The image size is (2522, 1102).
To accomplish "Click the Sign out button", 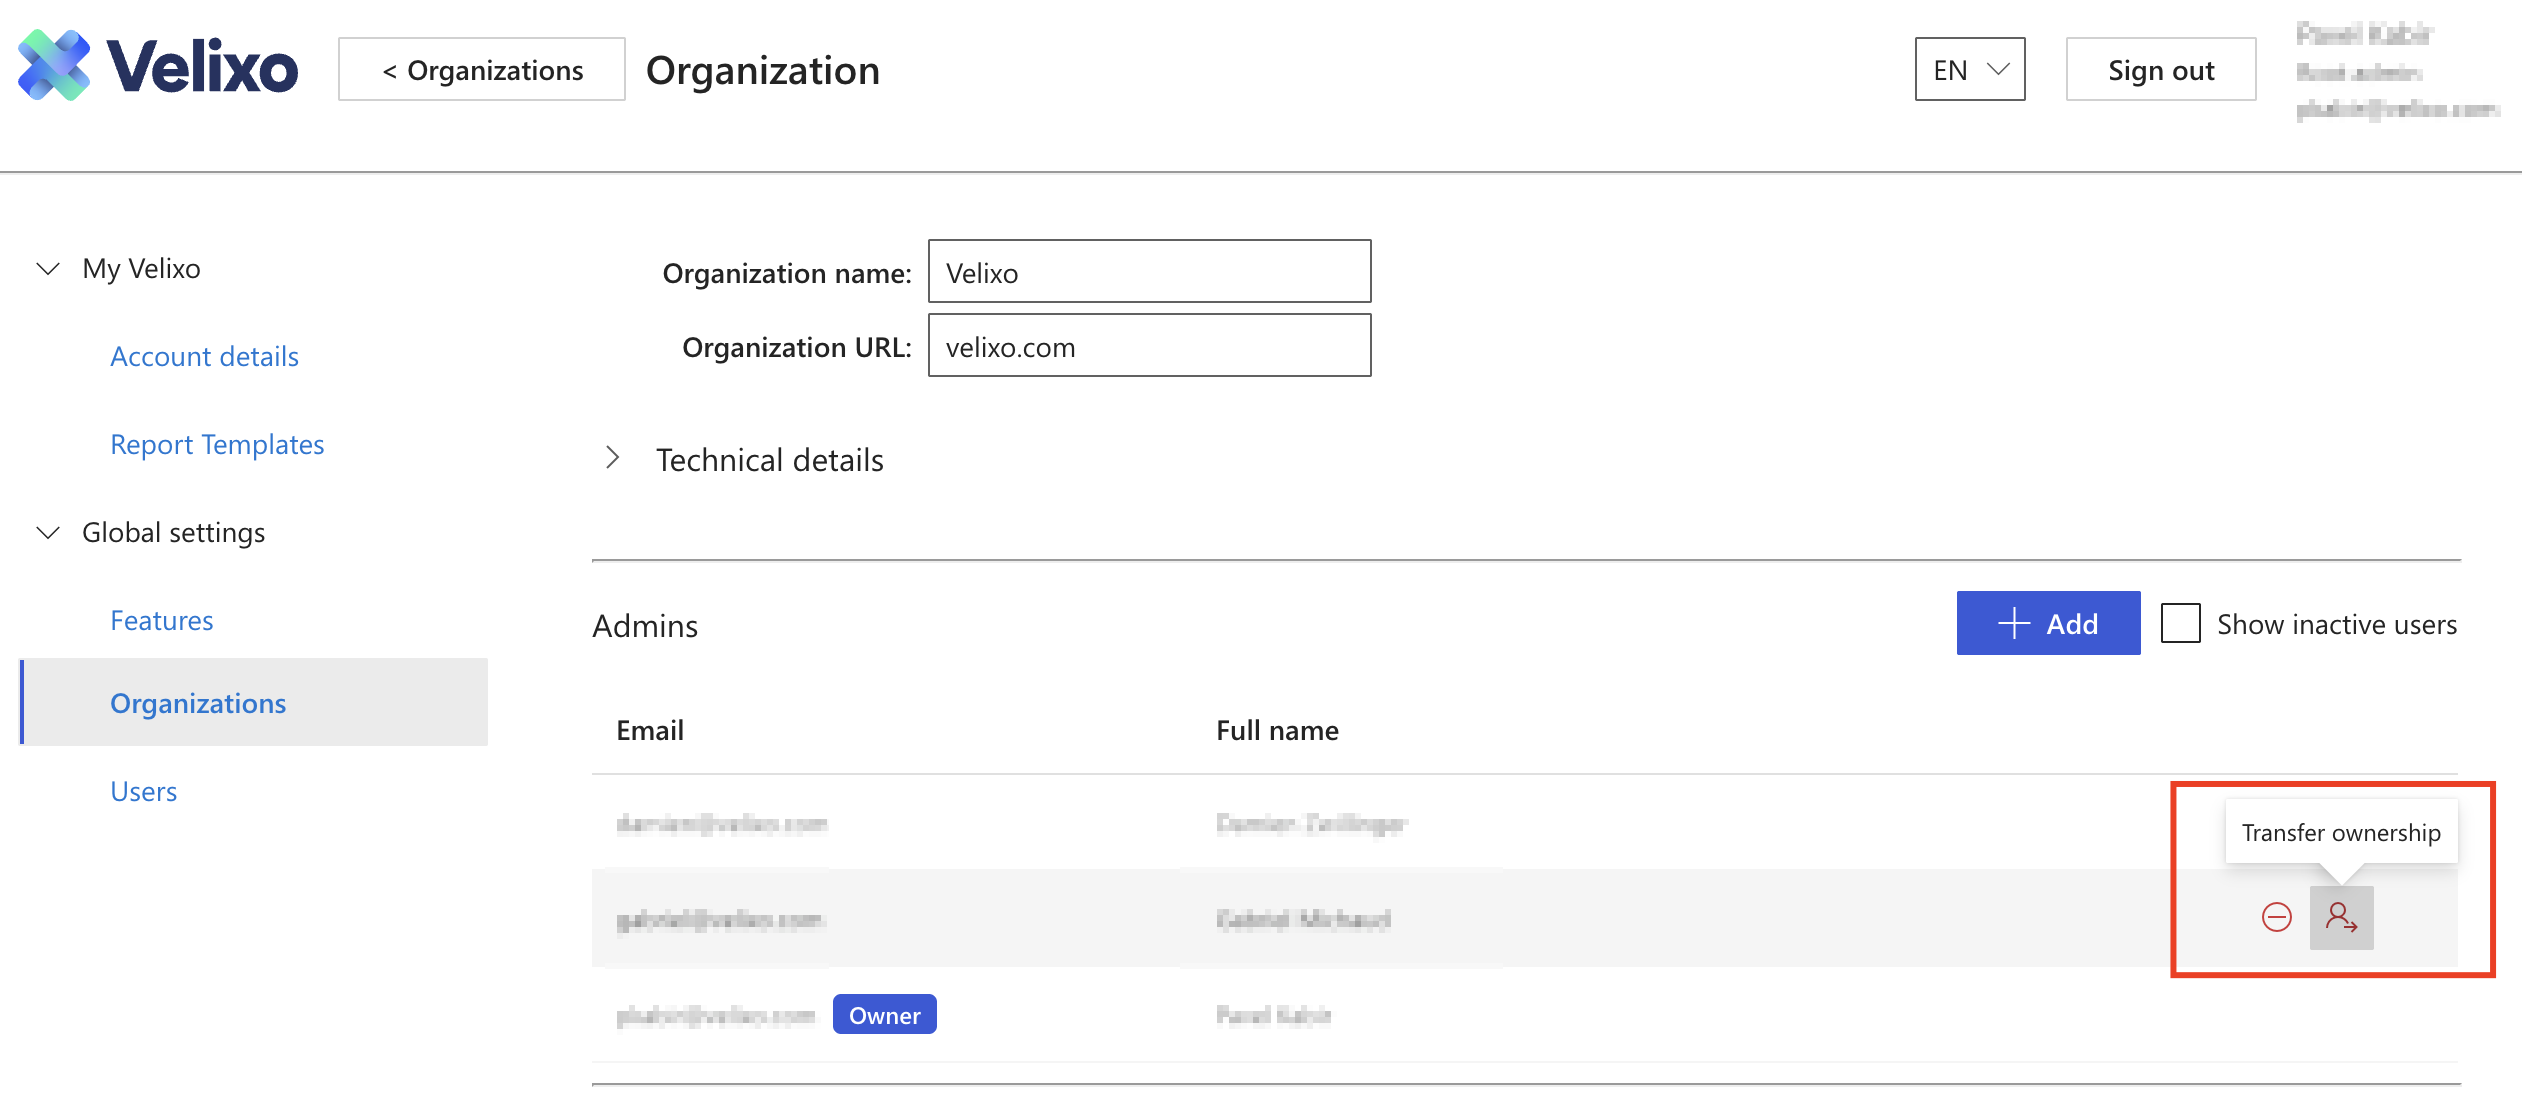I will [x=2161, y=69].
